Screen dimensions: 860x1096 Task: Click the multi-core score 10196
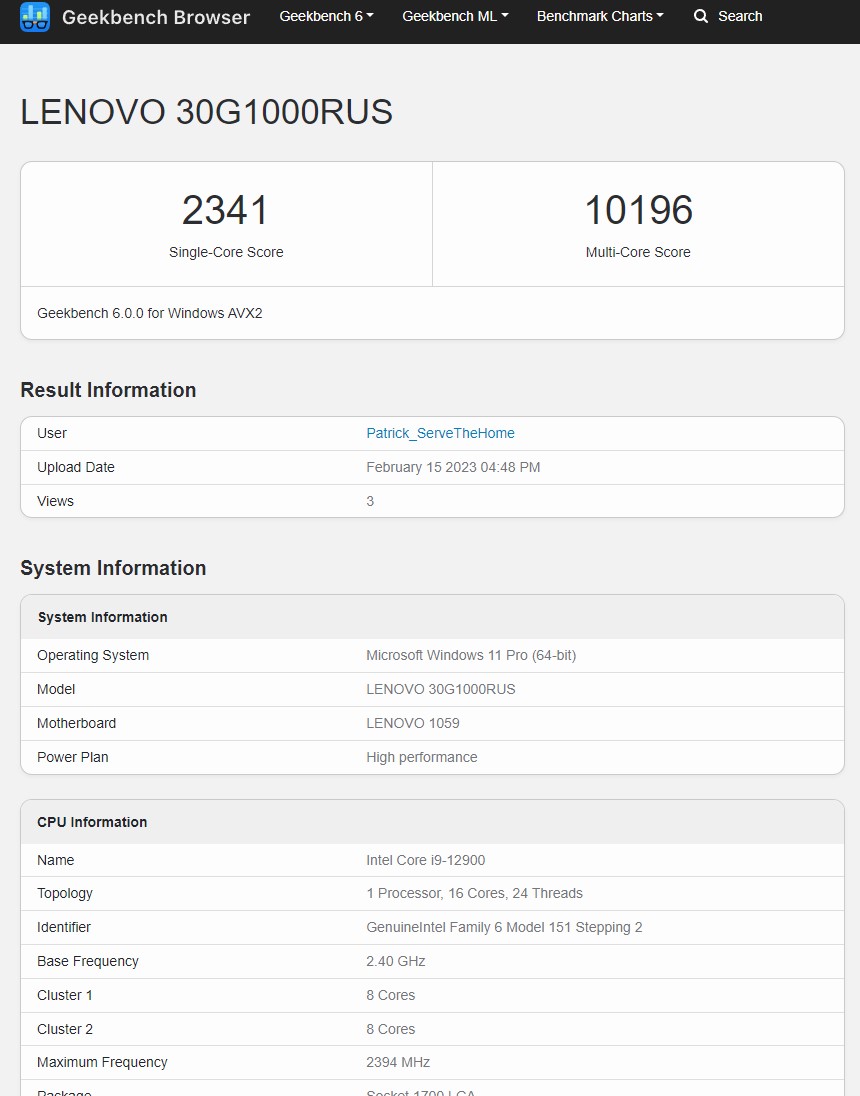point(638,210)
